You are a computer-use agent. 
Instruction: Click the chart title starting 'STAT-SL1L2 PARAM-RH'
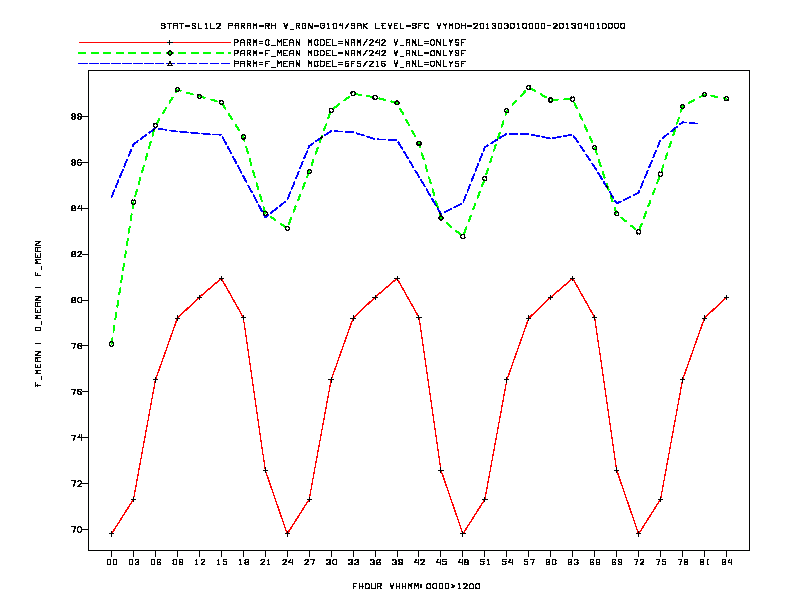392,26
